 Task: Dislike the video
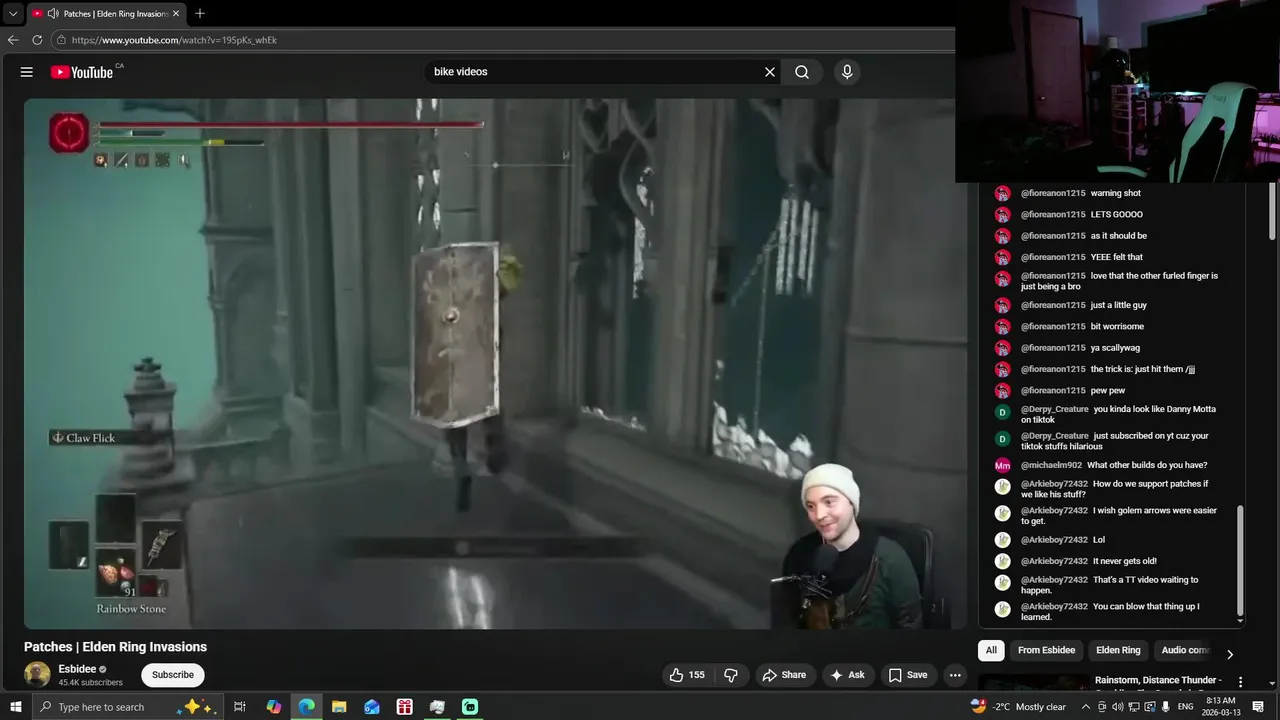731,675
